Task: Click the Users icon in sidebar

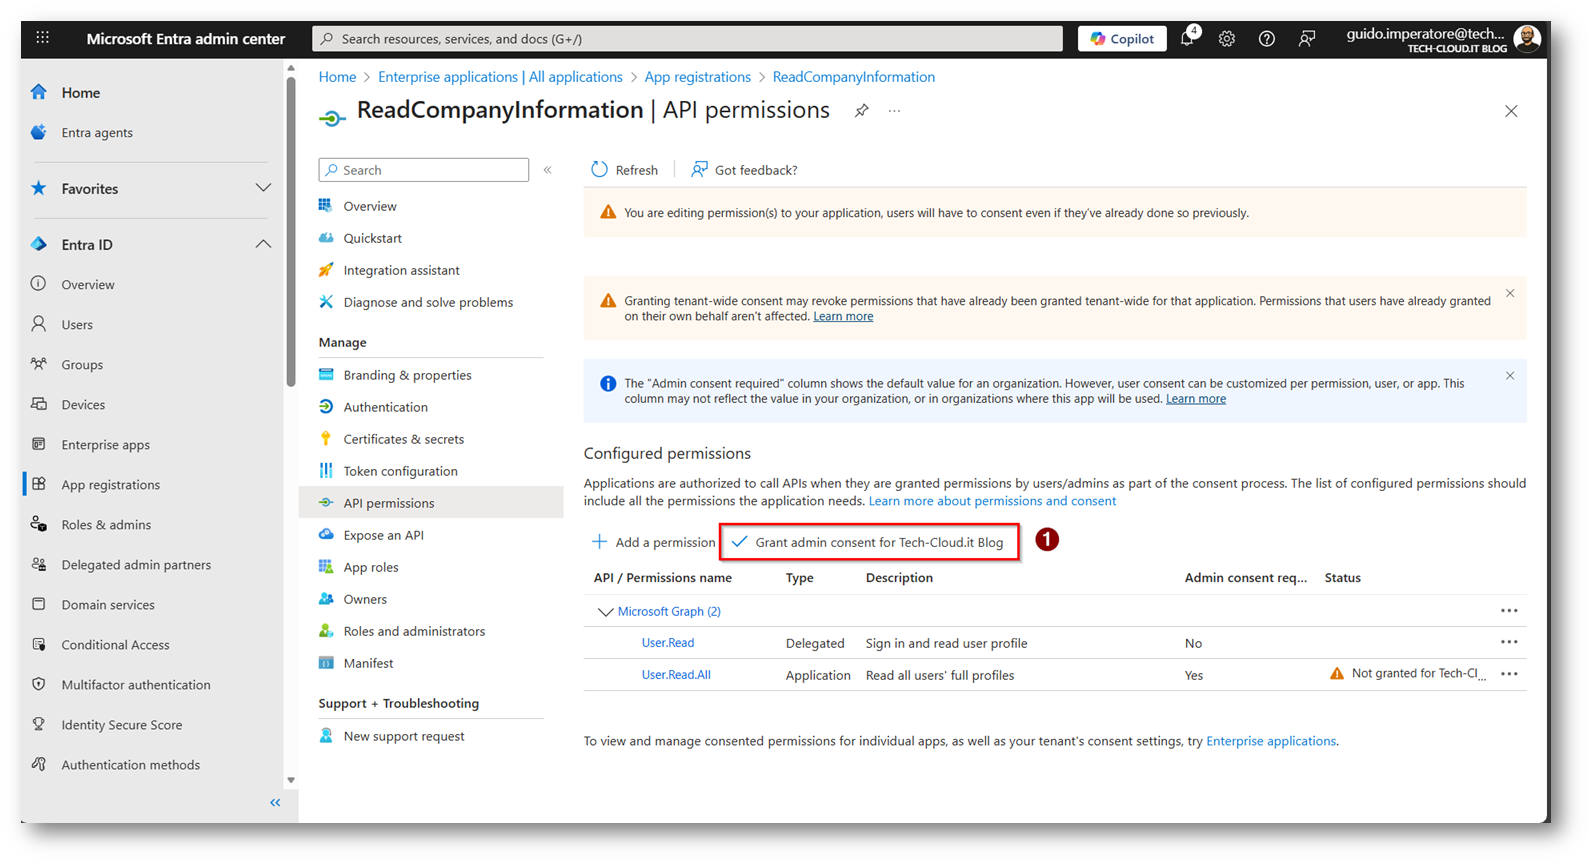Action: point(39,324)
